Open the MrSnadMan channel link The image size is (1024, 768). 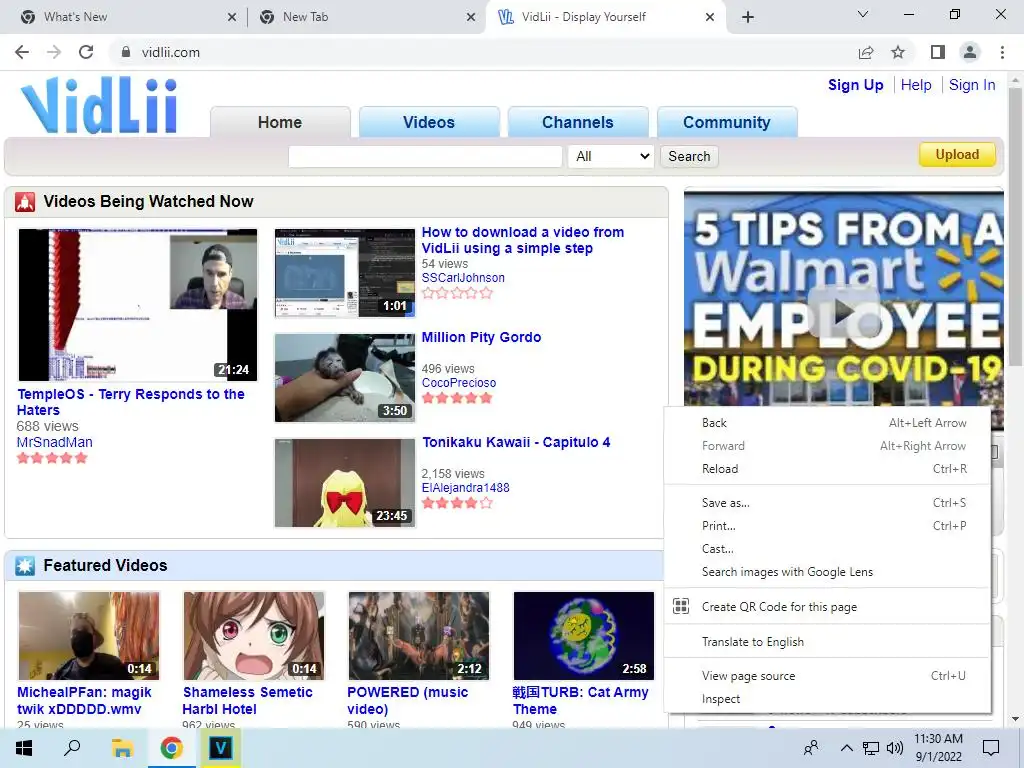click(55, 442)
